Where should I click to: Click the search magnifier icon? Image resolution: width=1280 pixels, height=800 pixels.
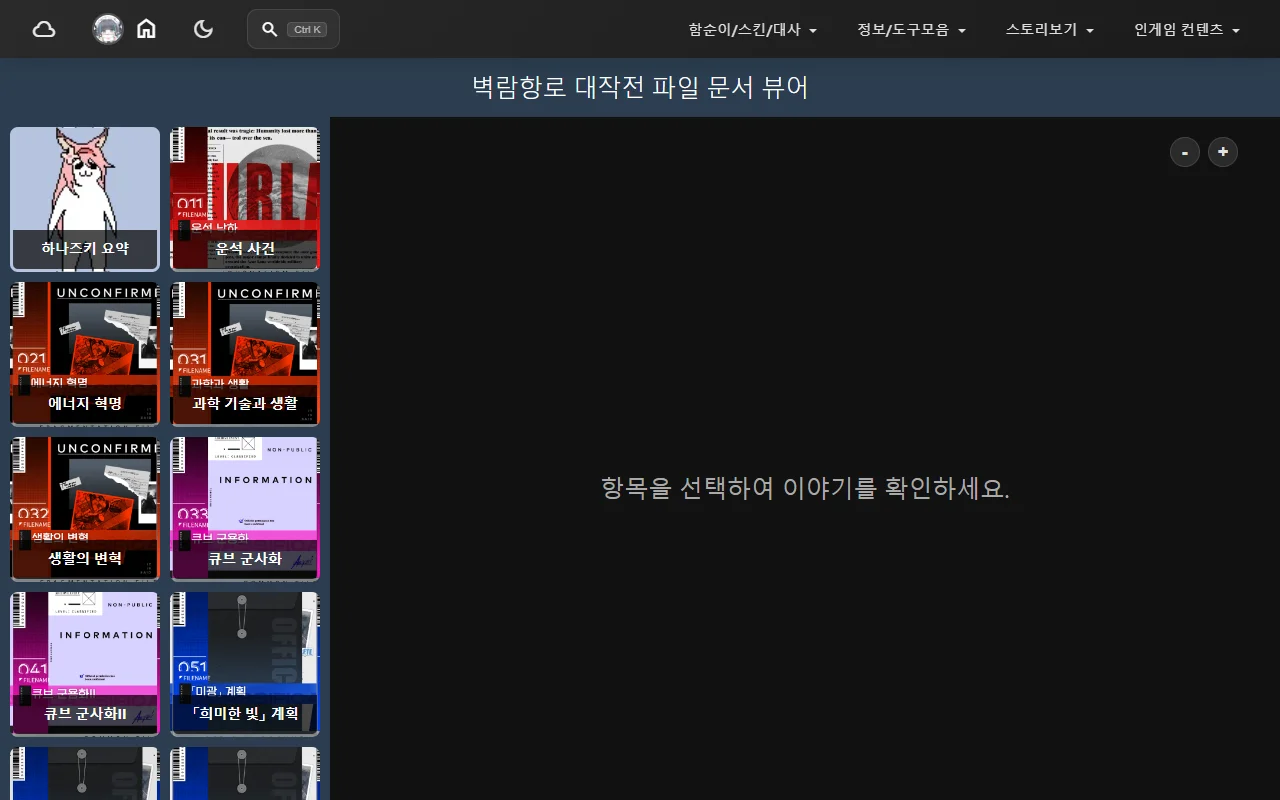[x=269, y=29]
